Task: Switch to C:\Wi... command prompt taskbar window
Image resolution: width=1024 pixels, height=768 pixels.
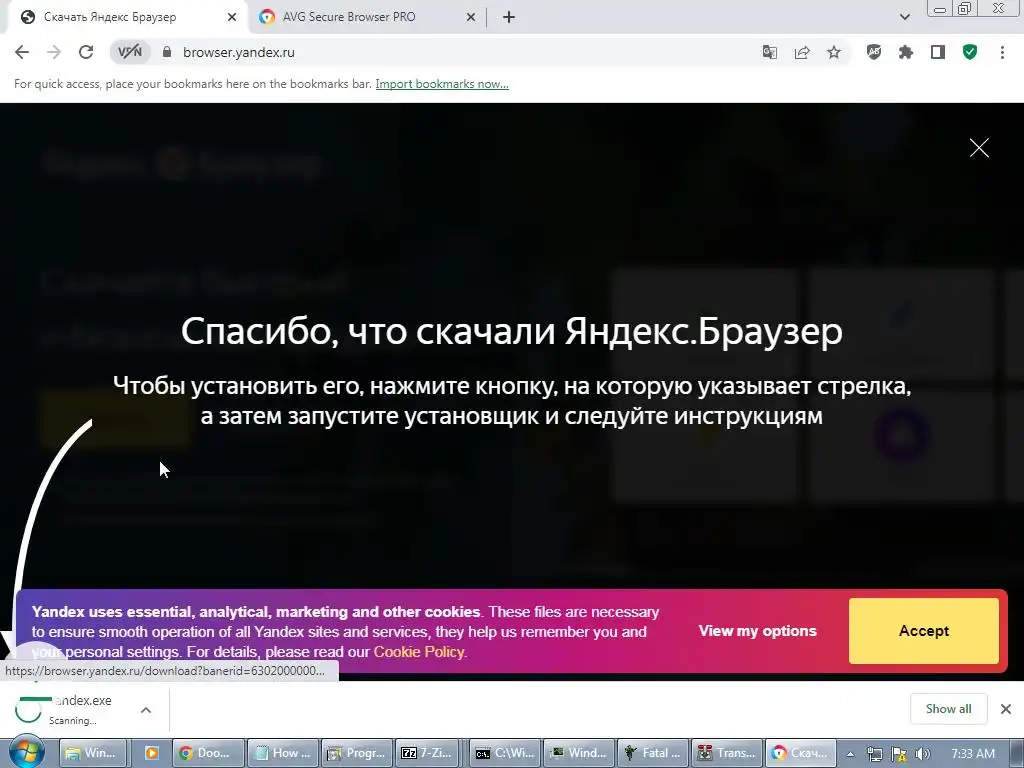Action: point(505,753)
